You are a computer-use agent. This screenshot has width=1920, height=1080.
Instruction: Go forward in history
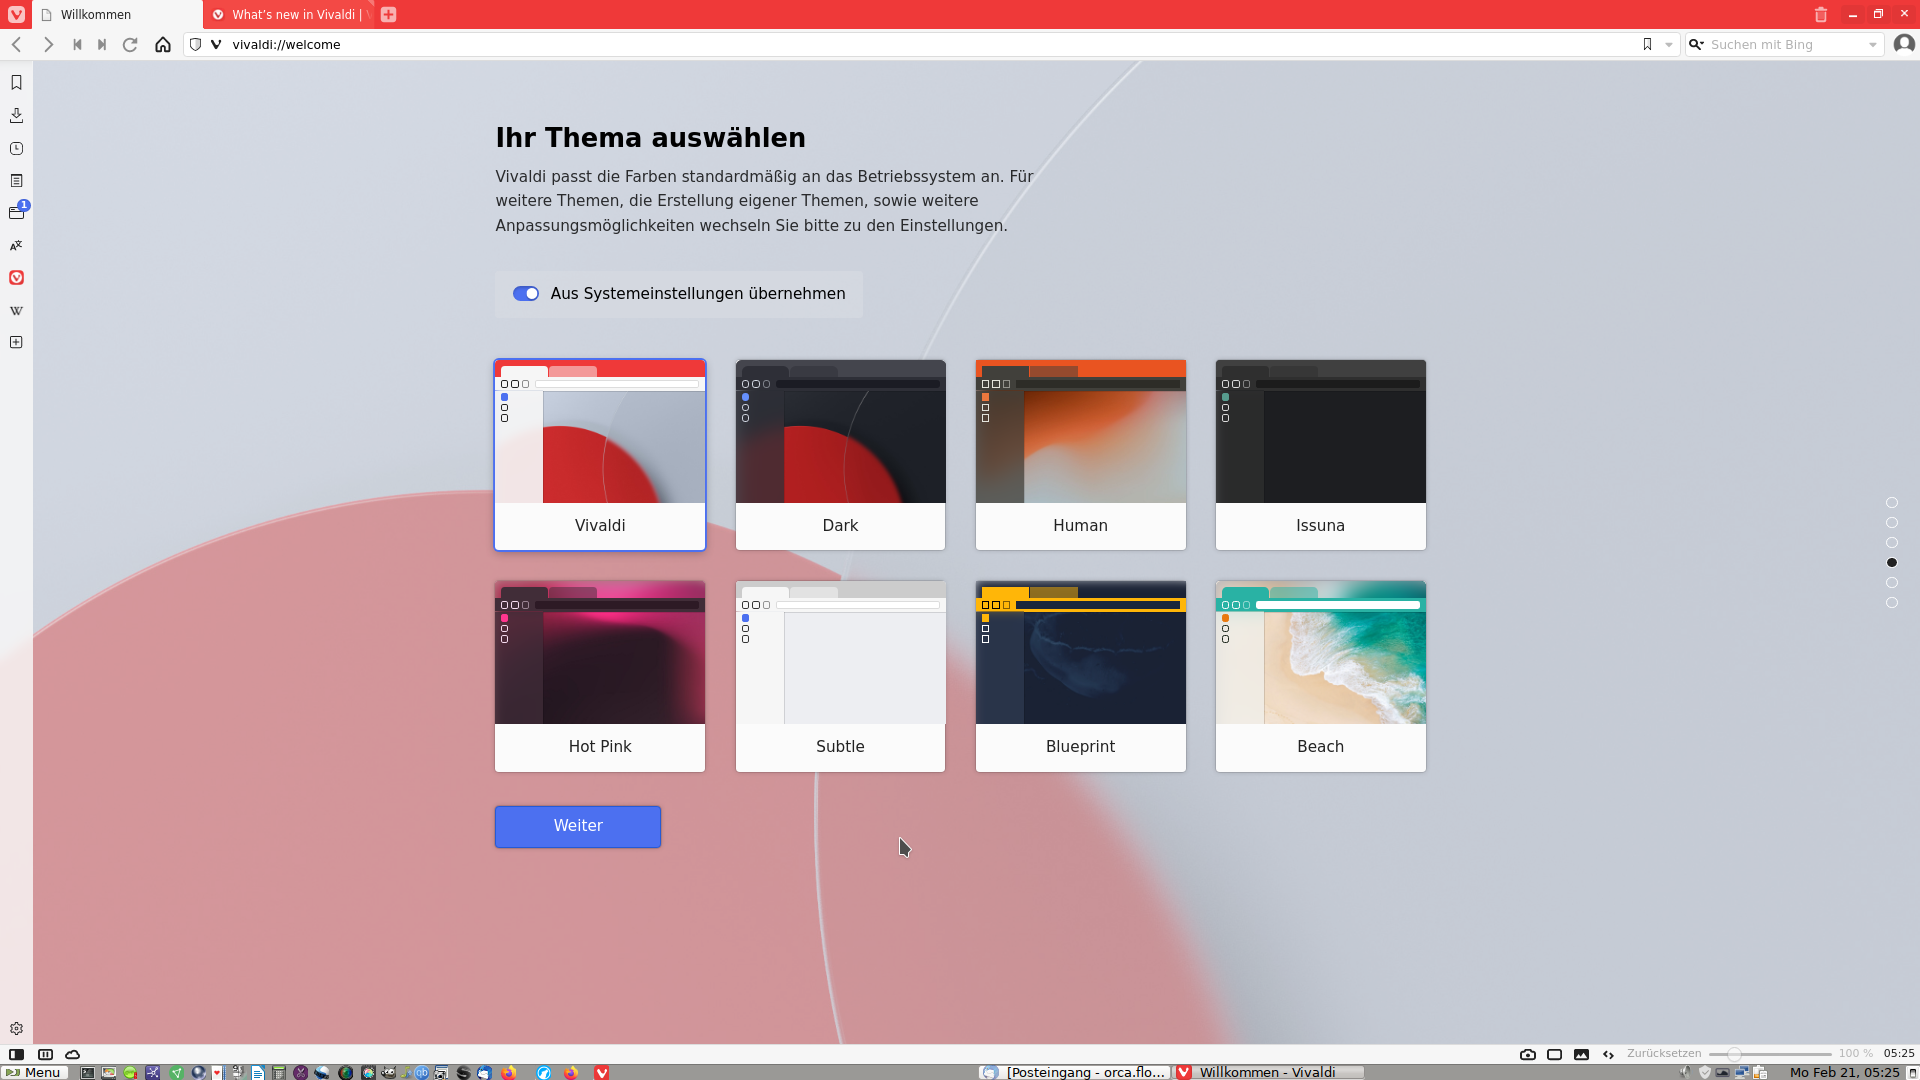point(47,45)
